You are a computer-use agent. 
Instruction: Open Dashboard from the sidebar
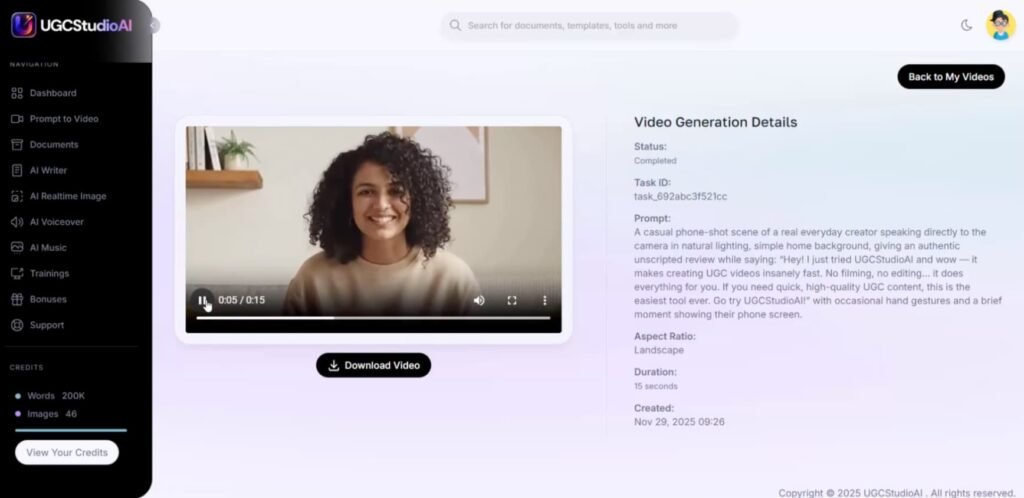[53, 93]
